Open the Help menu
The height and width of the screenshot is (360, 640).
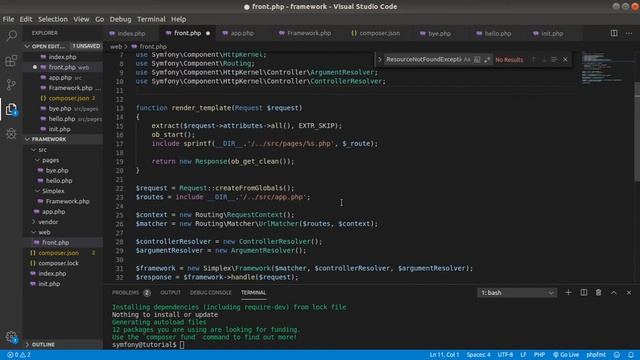pyautogui.click(x=178, y=19)
